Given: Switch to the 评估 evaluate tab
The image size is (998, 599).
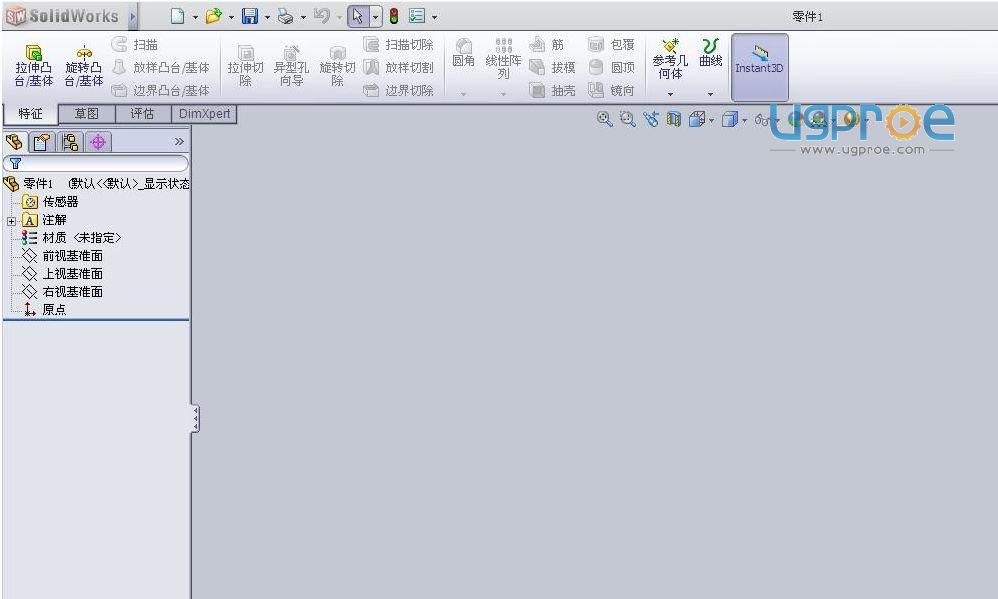Looking at the screenshot, I should 142,114.
